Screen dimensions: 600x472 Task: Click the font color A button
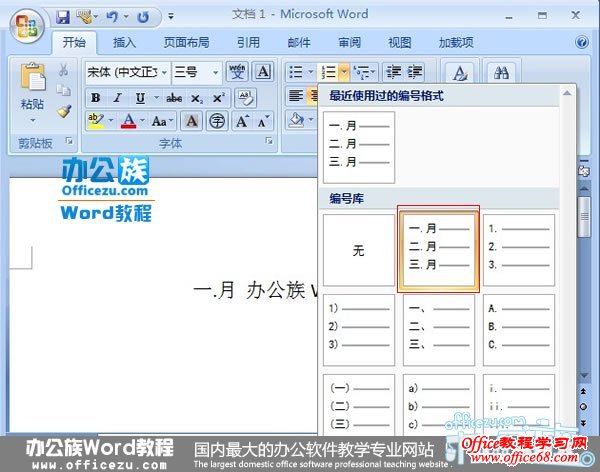pyautogui.click(x=128, y=121)
